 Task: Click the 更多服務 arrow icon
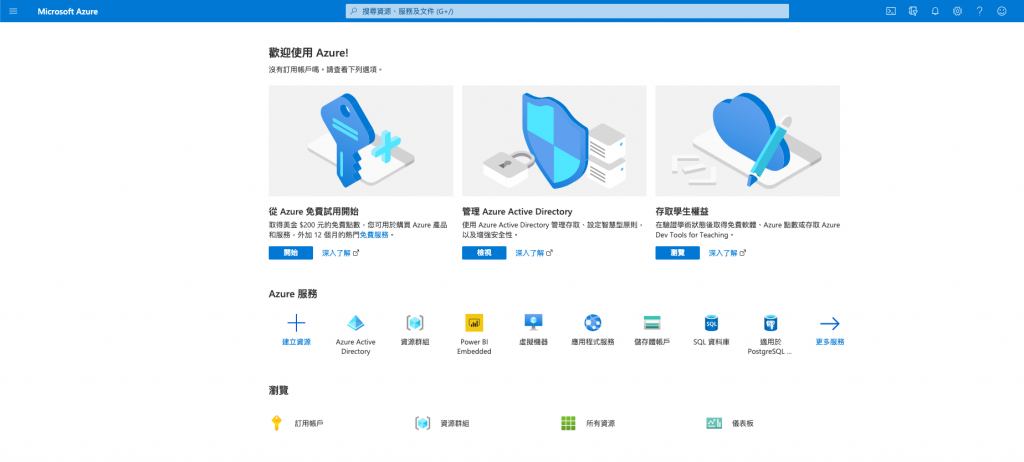[x=830, y=323]
